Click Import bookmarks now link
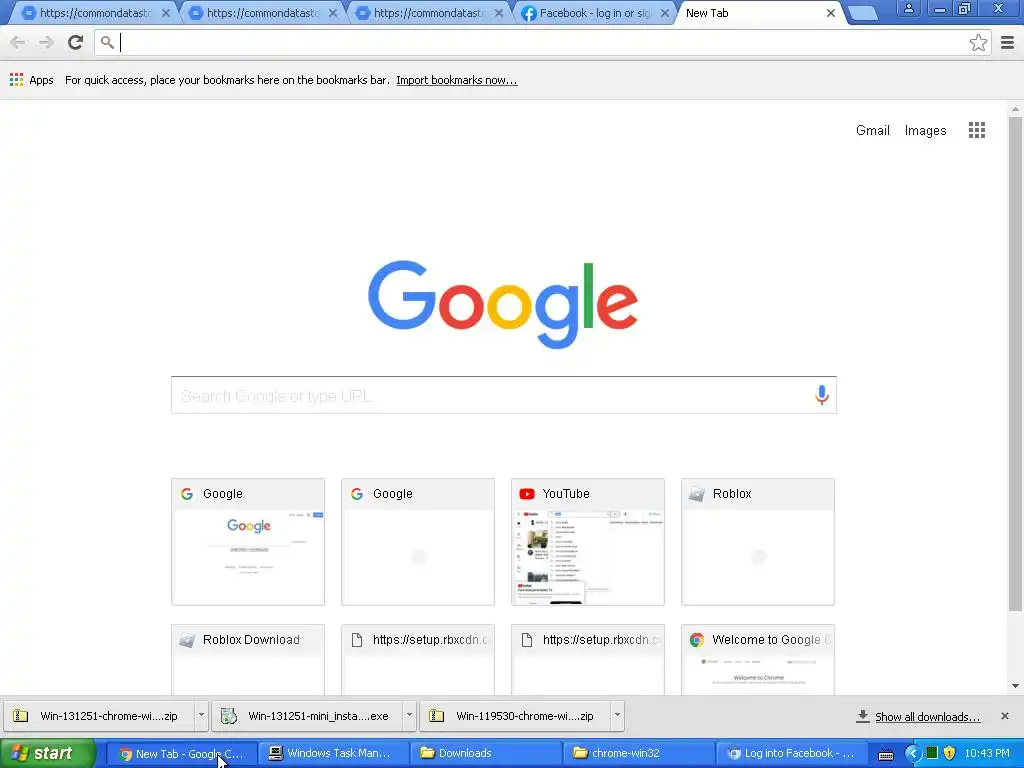This screenshot has height=768, width=1024. pos(456,80)
